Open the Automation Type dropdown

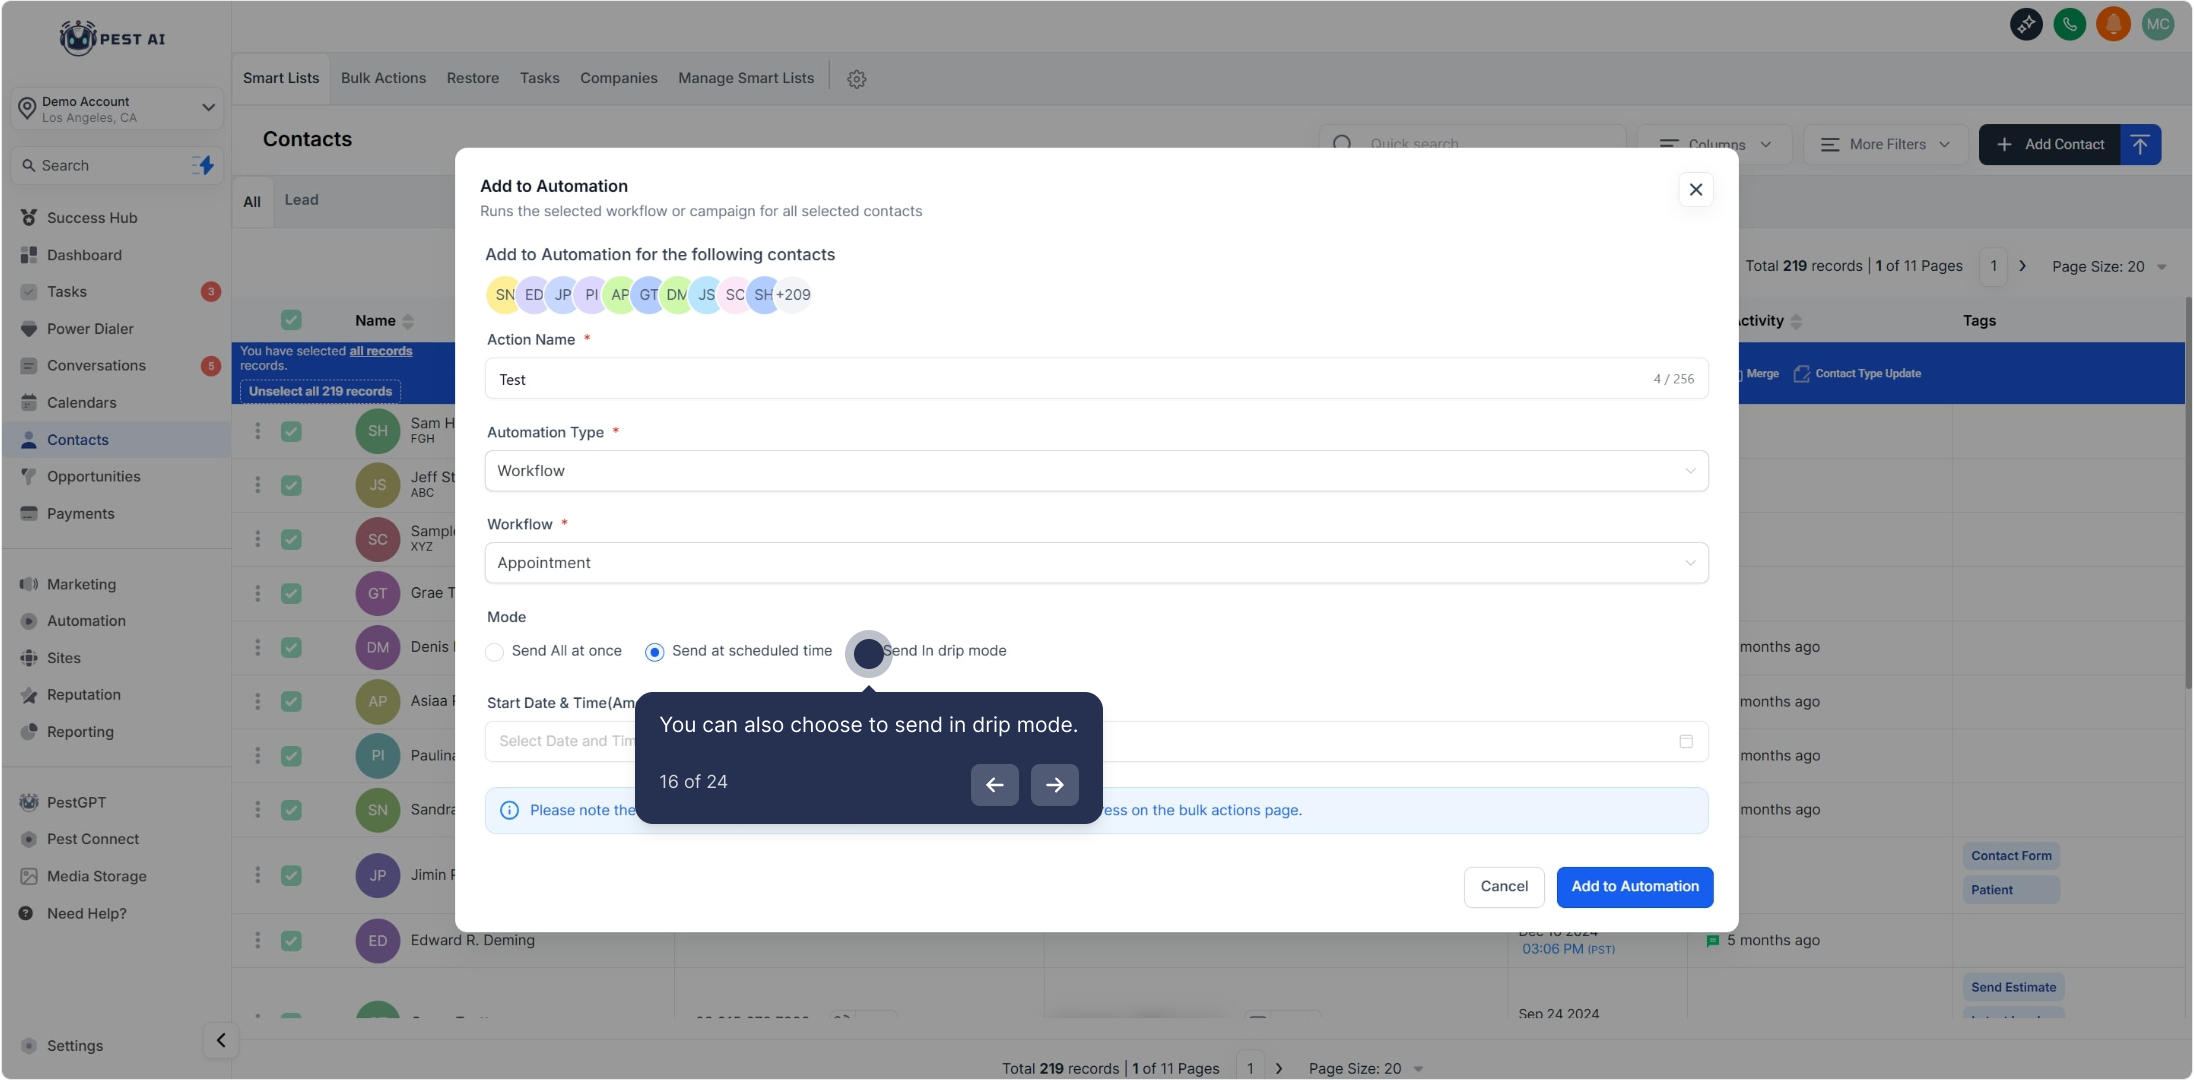pyautogui.click(x=1096, y=471)
